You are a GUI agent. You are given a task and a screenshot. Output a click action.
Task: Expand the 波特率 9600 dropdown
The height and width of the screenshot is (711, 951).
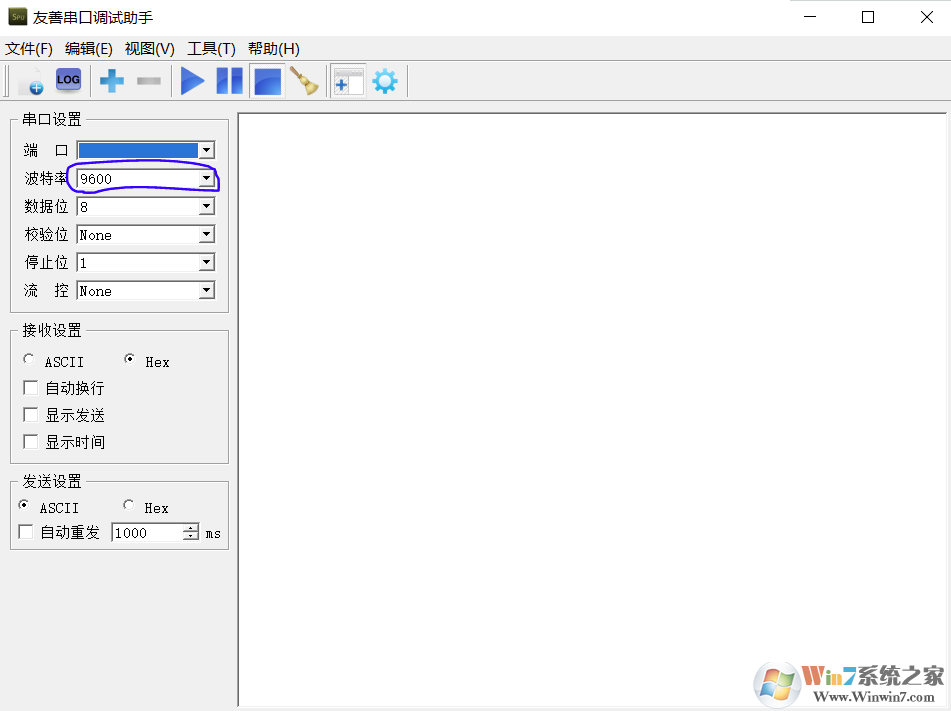[x=206, y=179]
